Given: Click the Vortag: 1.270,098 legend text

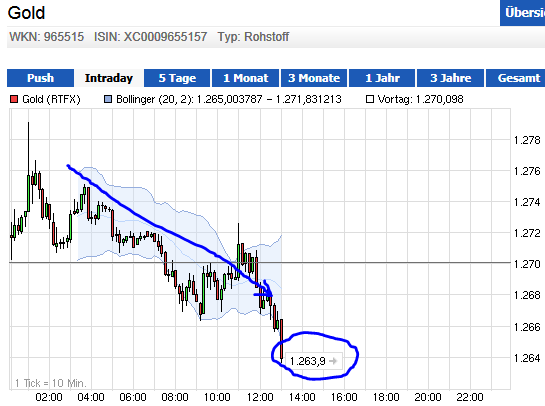Looking at the screenshot, I should coord(421,99).
